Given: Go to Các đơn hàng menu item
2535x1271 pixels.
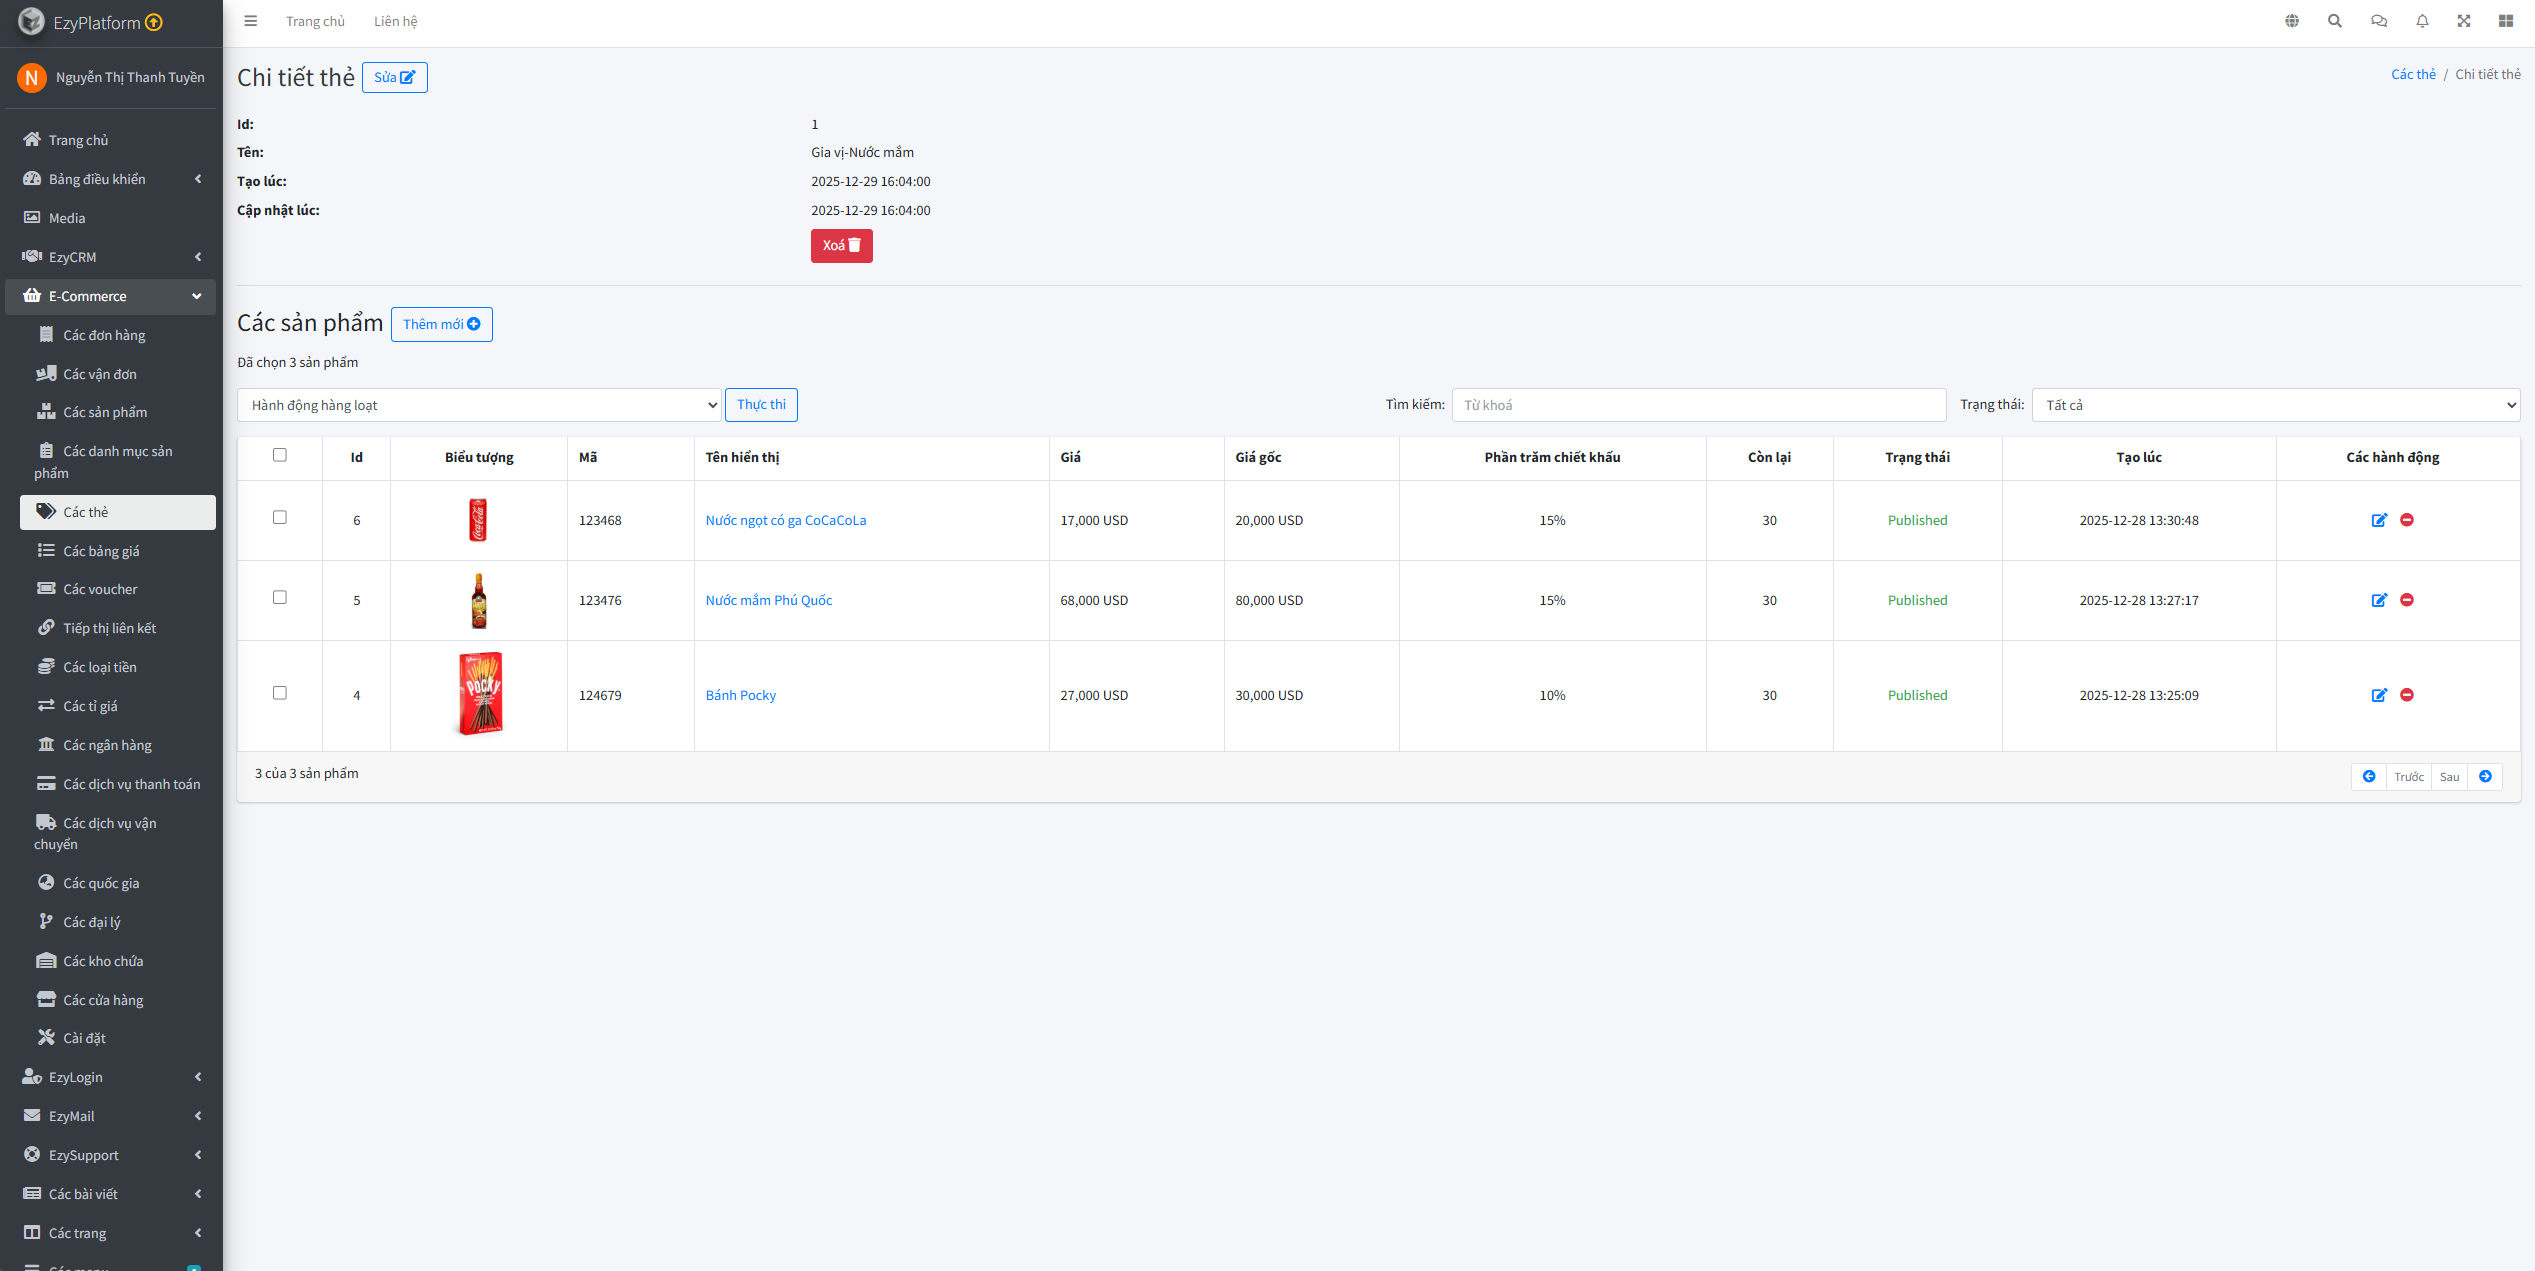Looking at the screenshot, I should (x=104, y=335).
